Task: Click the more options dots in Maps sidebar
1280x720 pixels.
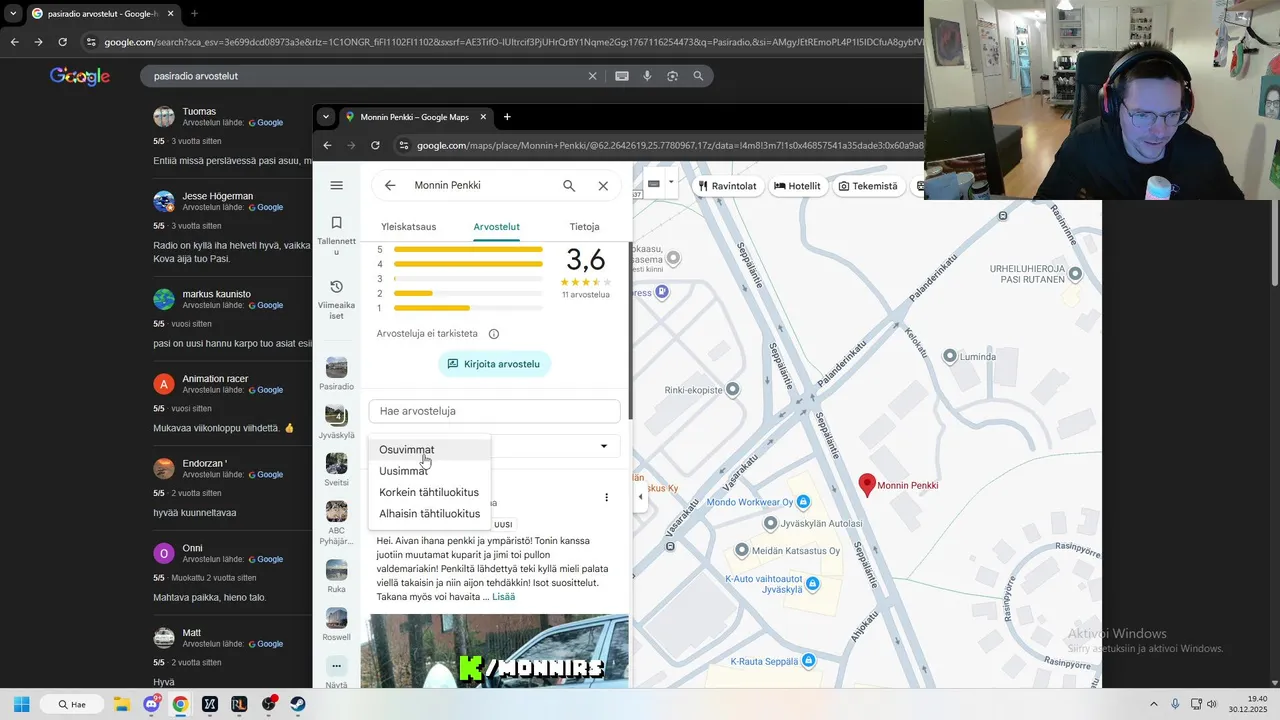Action: click(x=336, y=666)
